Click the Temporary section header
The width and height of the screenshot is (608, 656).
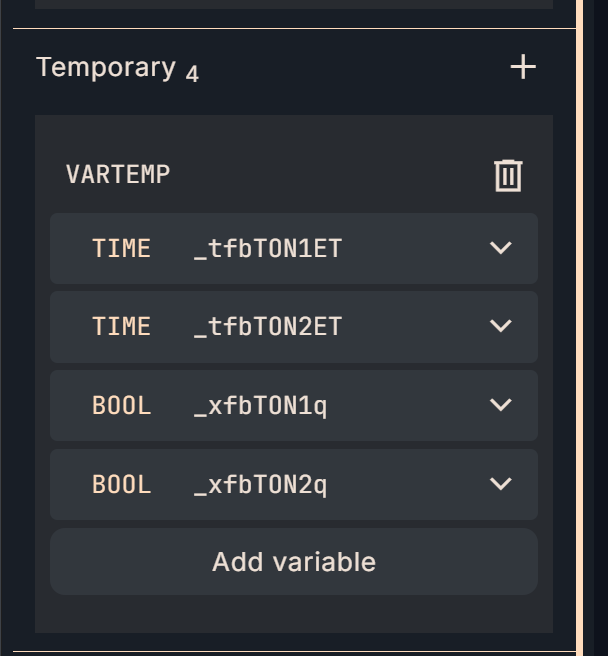coord(106,67)
